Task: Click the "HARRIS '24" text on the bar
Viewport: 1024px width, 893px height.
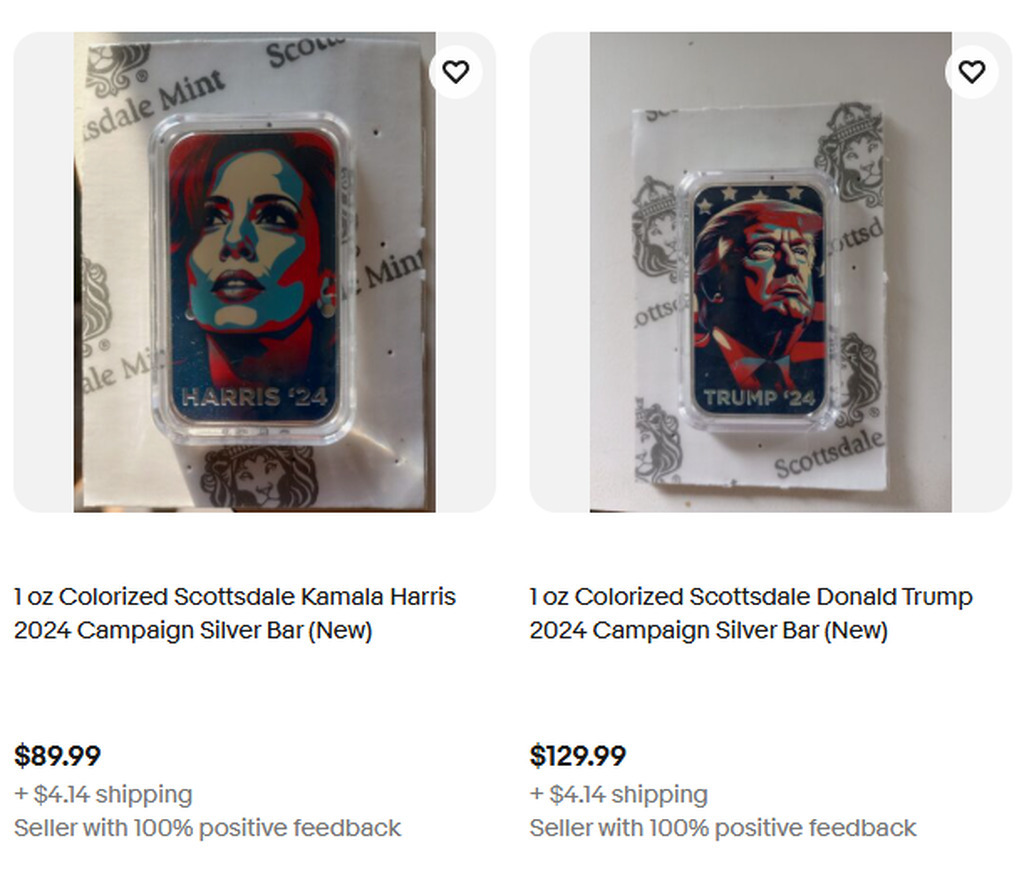Action: coord(254,397)
